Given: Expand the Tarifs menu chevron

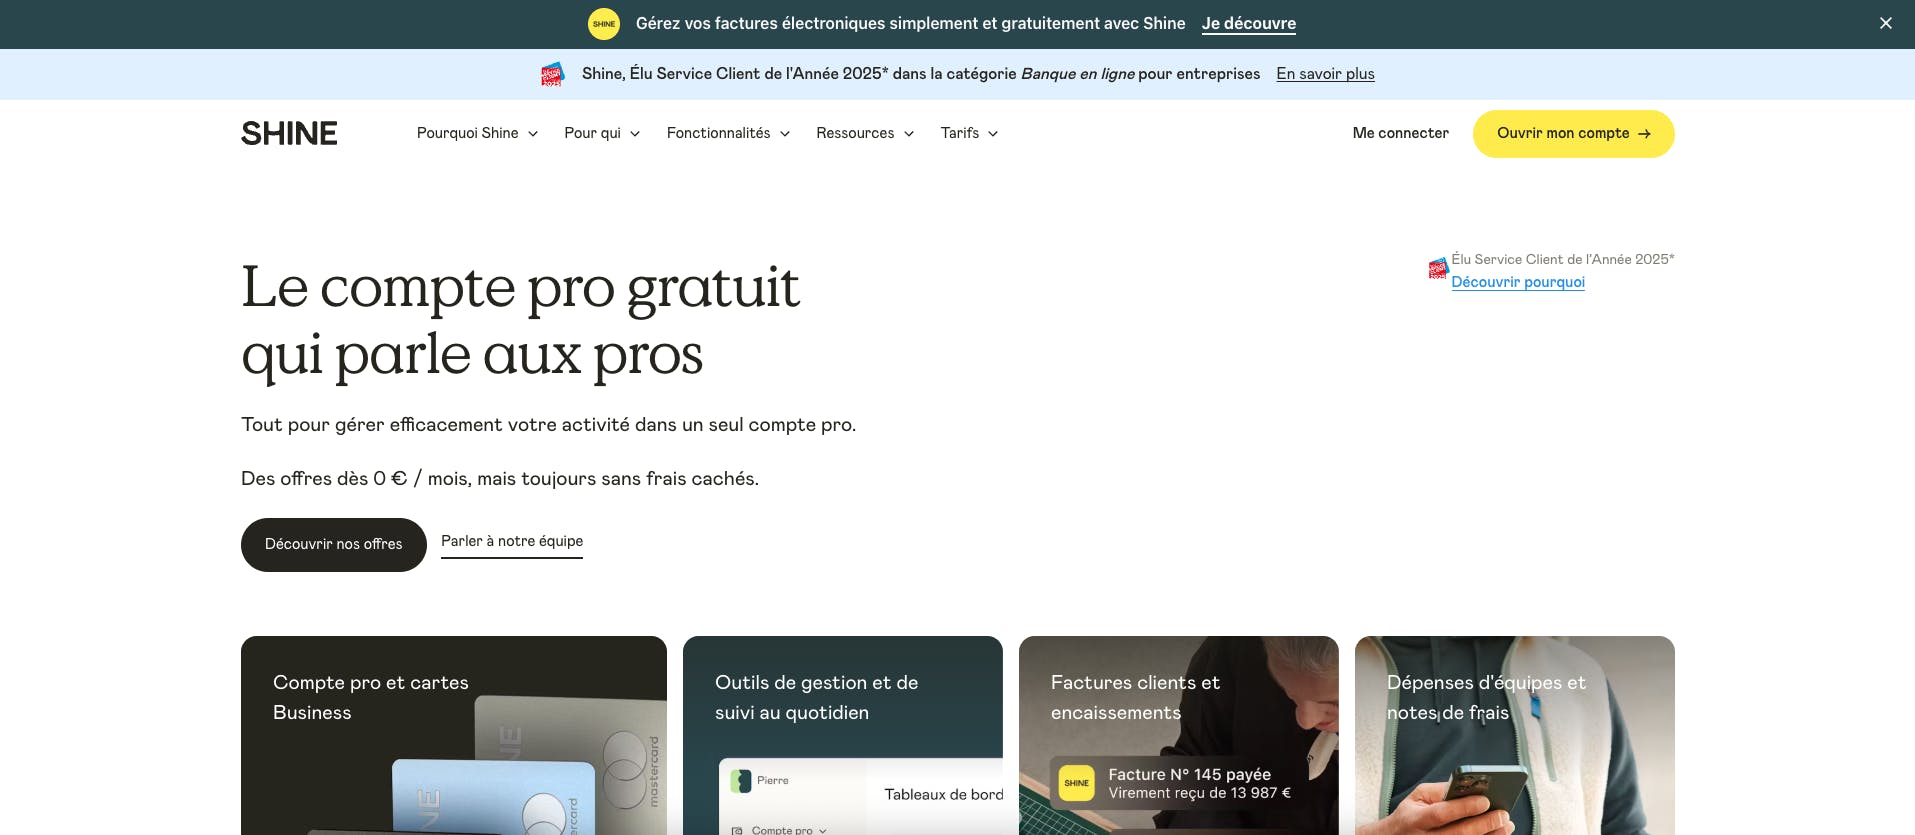Looking at the screenshot, I should coord(993,134).
